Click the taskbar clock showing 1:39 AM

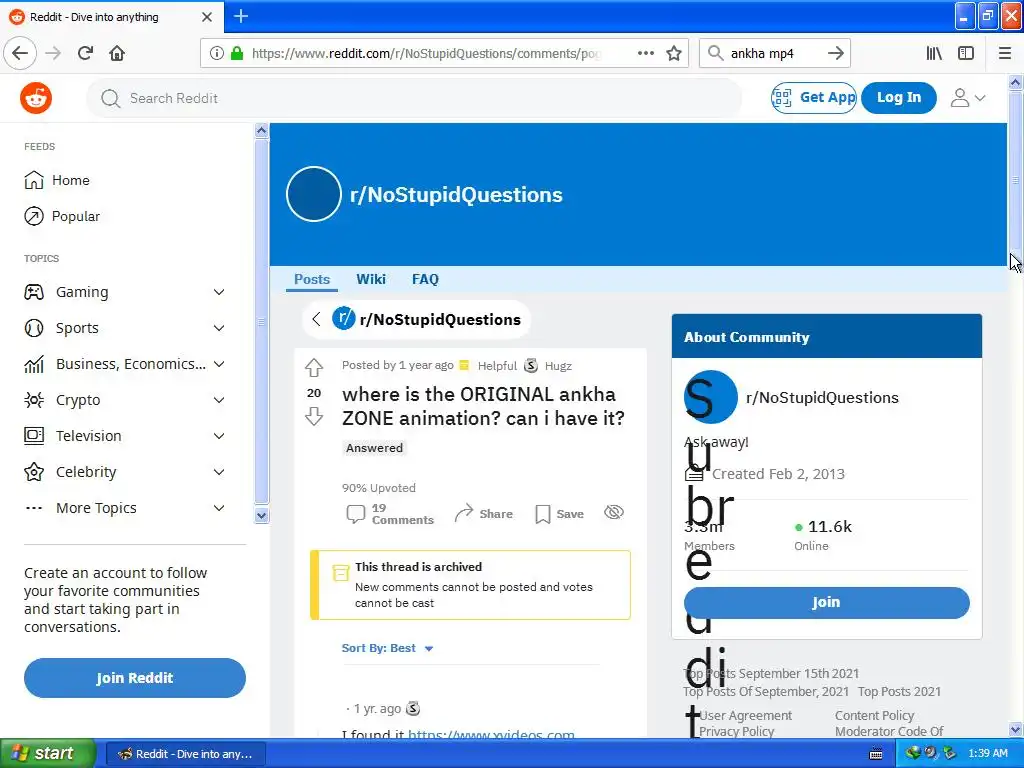point(987,754)
